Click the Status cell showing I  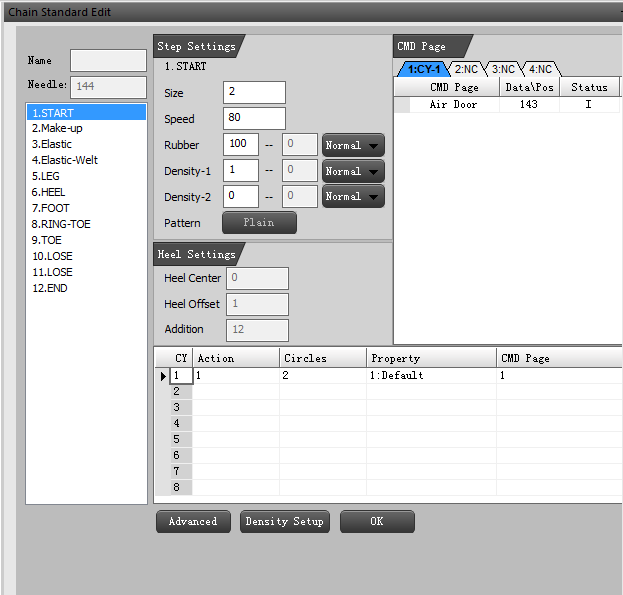point(589,104)
